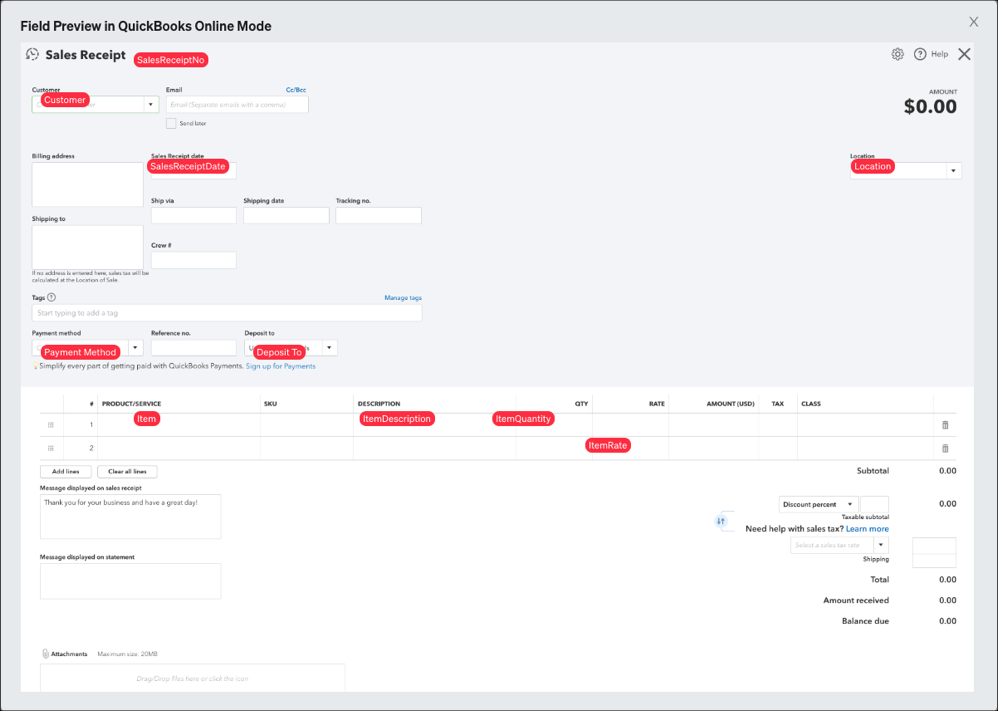This screenshot has height=711, width=998.
Task: Click the blue sort arrows bubble near sales tax
Action: pyautogui.click(x=723, y=521)
